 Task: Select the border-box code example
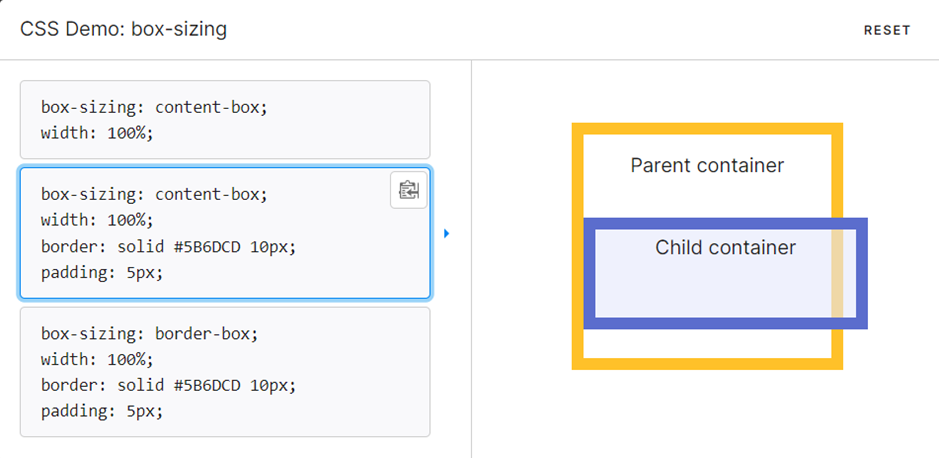(x=225, y=372)
